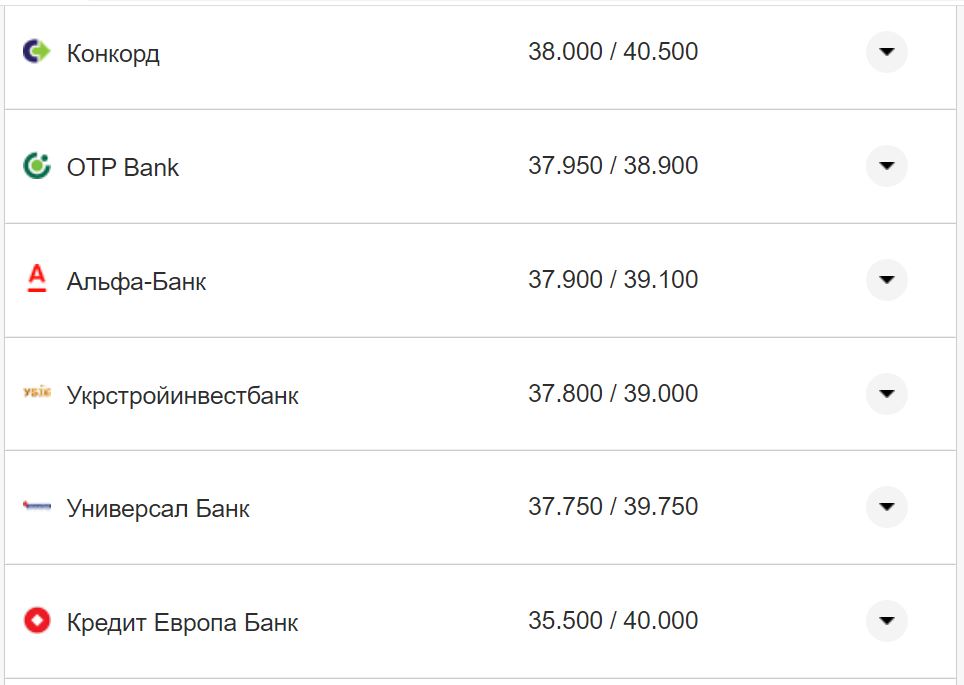The width and height of the screenshot is (964, 685).
Task: Open the Укрстройинвестбанк name link
Action: 182,395
